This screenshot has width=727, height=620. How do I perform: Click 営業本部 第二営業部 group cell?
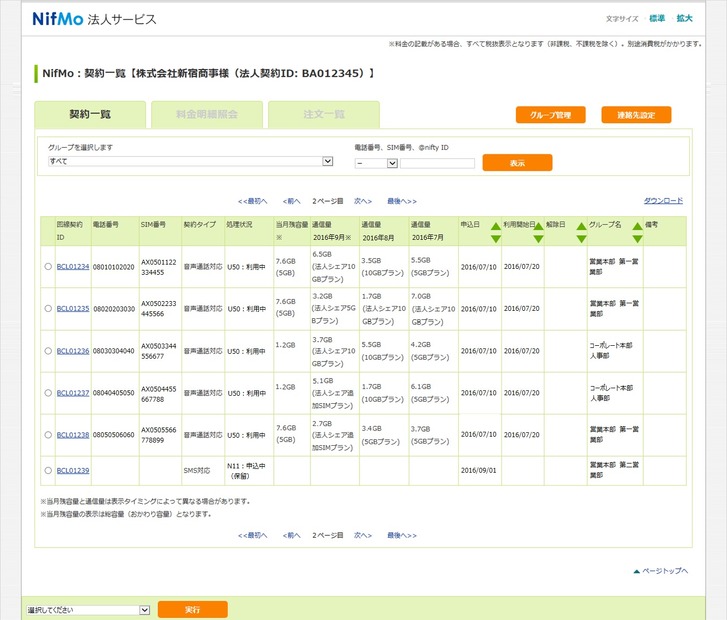615,471
